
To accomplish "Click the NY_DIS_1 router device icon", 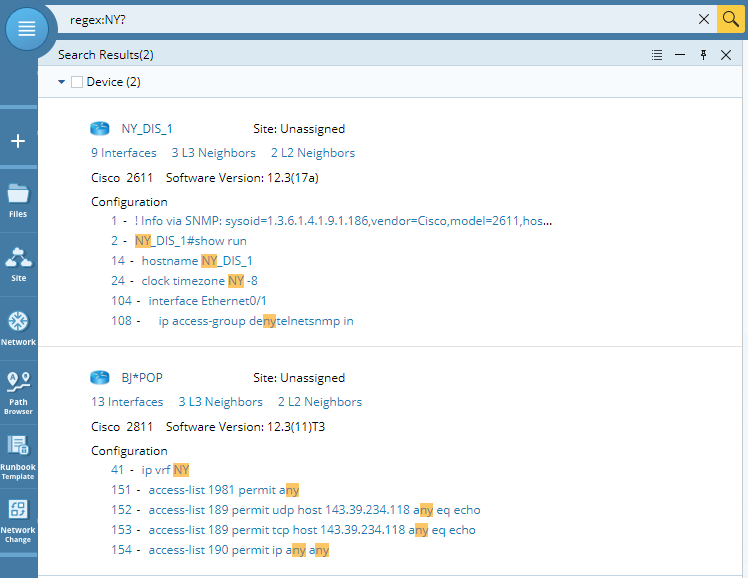I will 100,128.
